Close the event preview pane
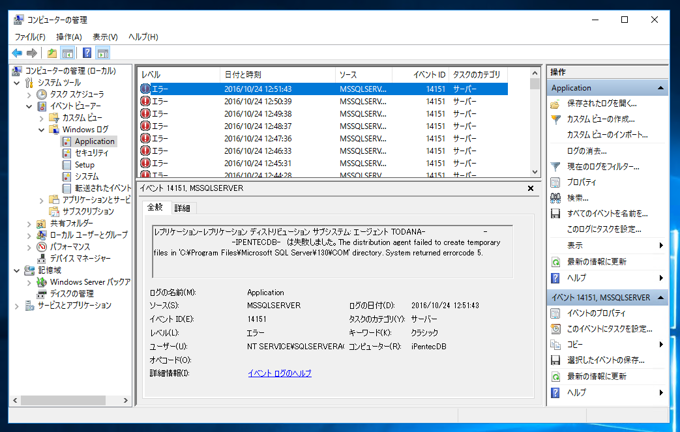Image resolution: width=680 pixels, height=432 pixels. (530, 188)
